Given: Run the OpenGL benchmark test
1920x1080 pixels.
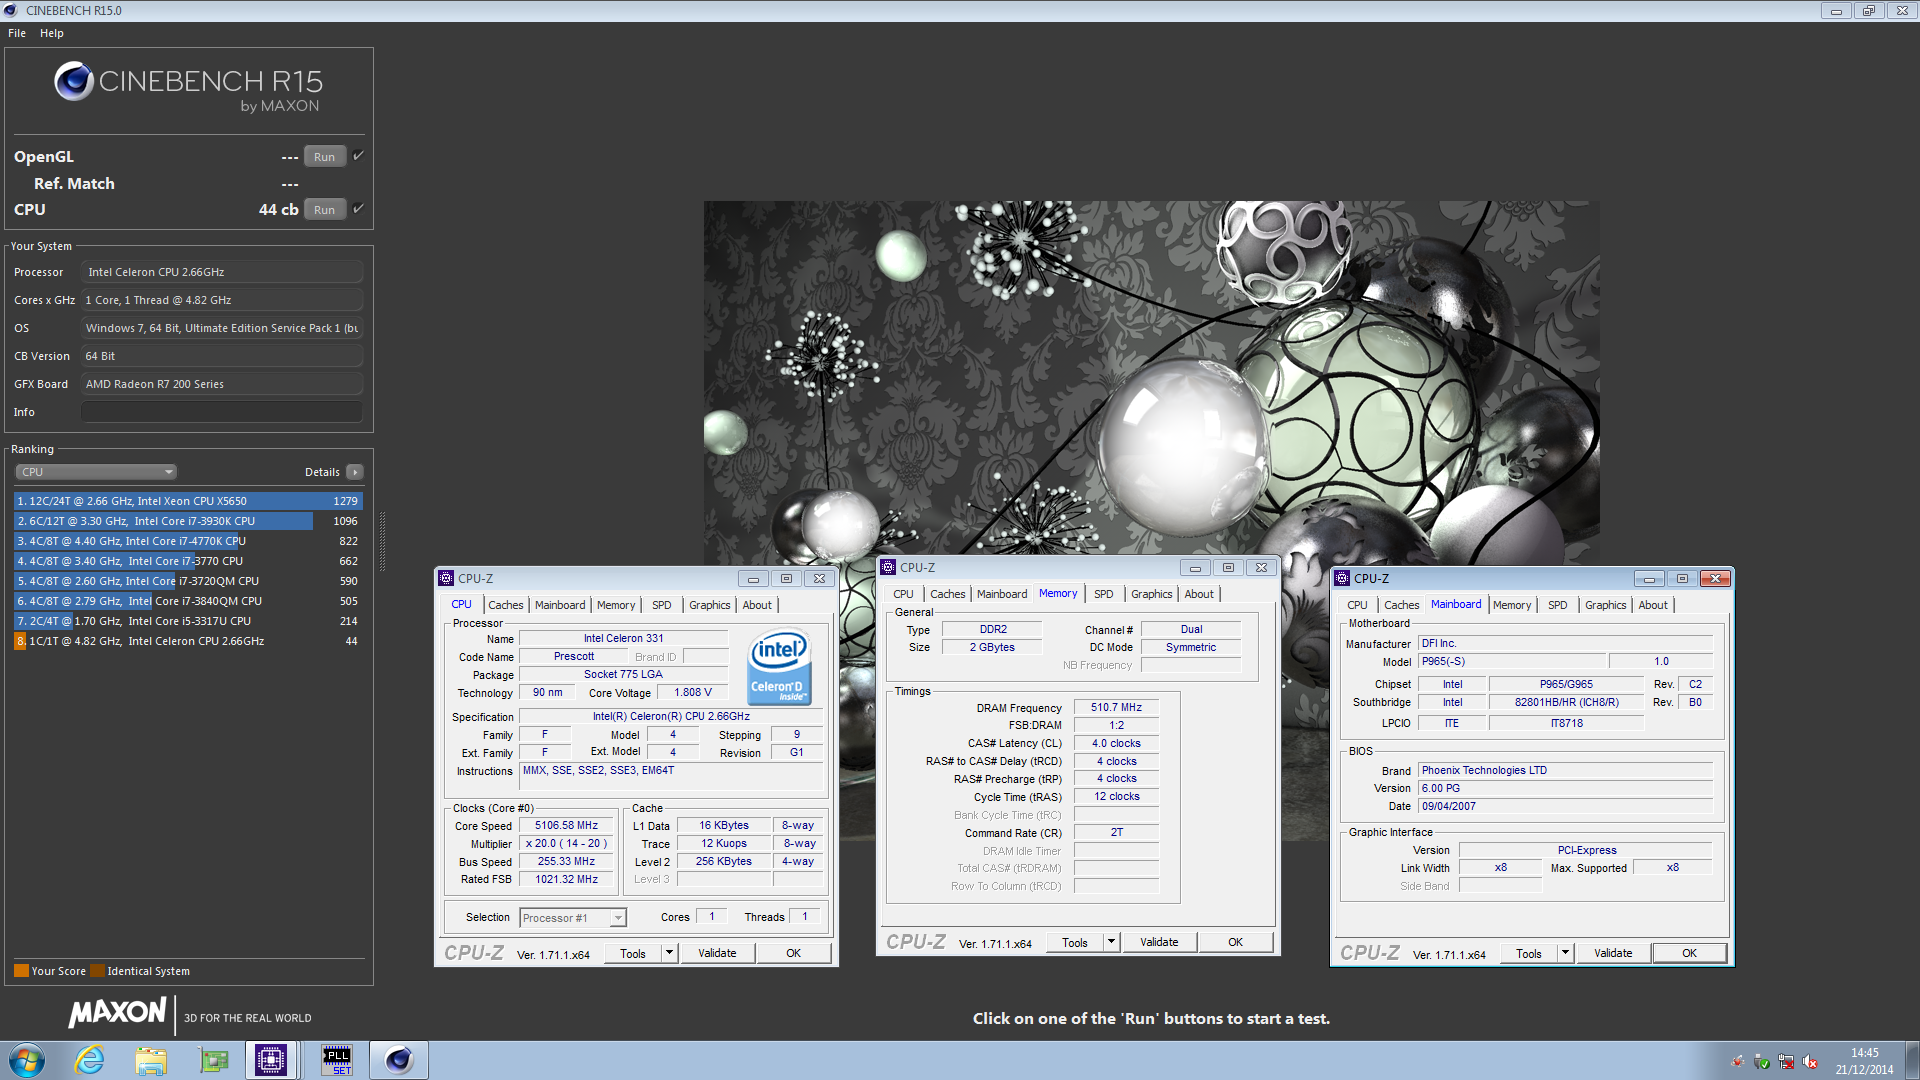Looking at the screenshot, I should [x=324, y=157].
